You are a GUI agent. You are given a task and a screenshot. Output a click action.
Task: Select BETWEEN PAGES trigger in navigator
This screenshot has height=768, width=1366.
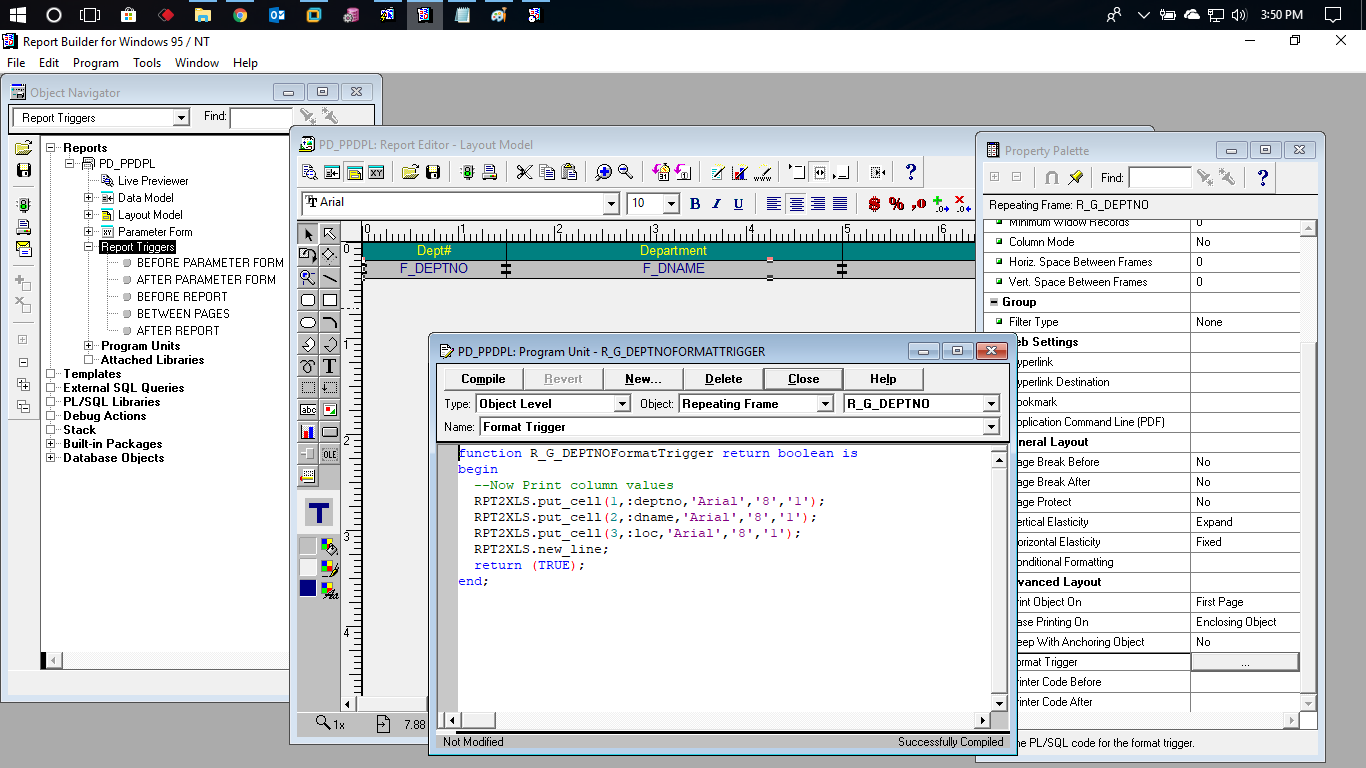tap(183, 314)
